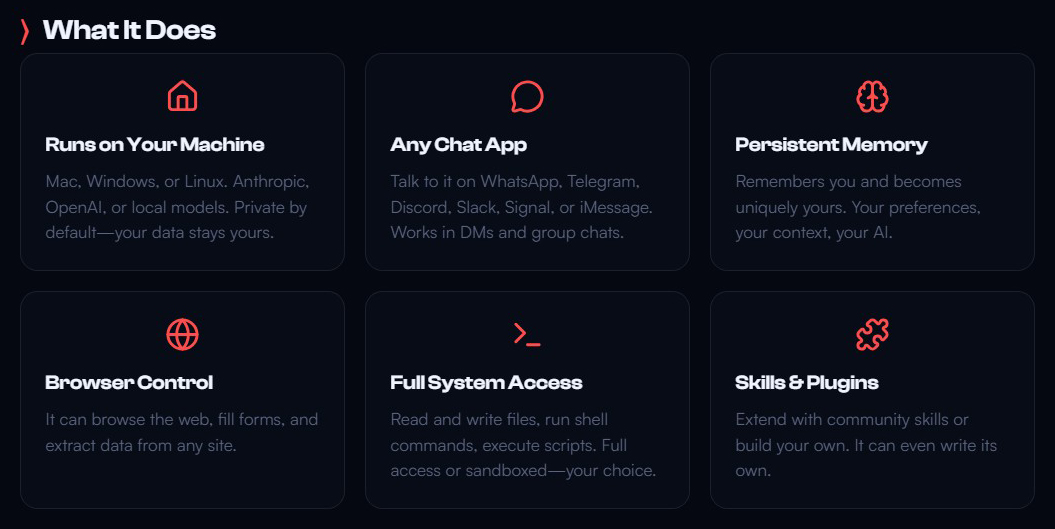Click the house icon above Runs on Your Machine
Image resolution: width=1055 pixels, height=529 pixels.
(182, 96)
